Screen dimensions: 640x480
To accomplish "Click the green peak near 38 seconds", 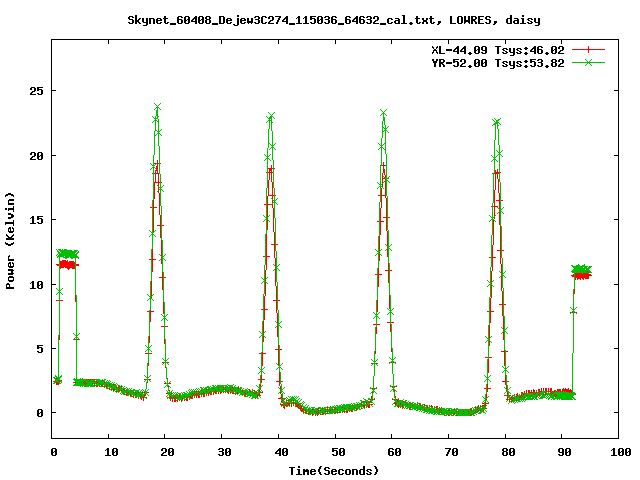I will click(271, 116).
